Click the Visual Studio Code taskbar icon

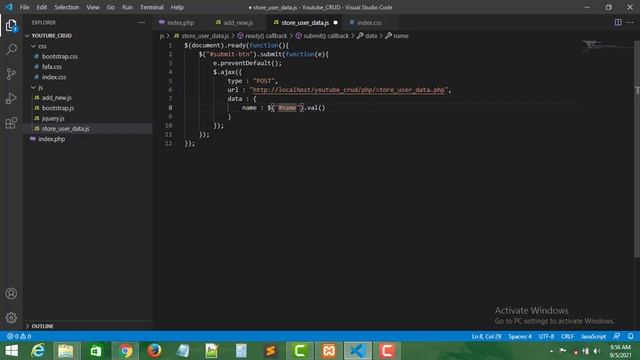[x=358, y=351]
